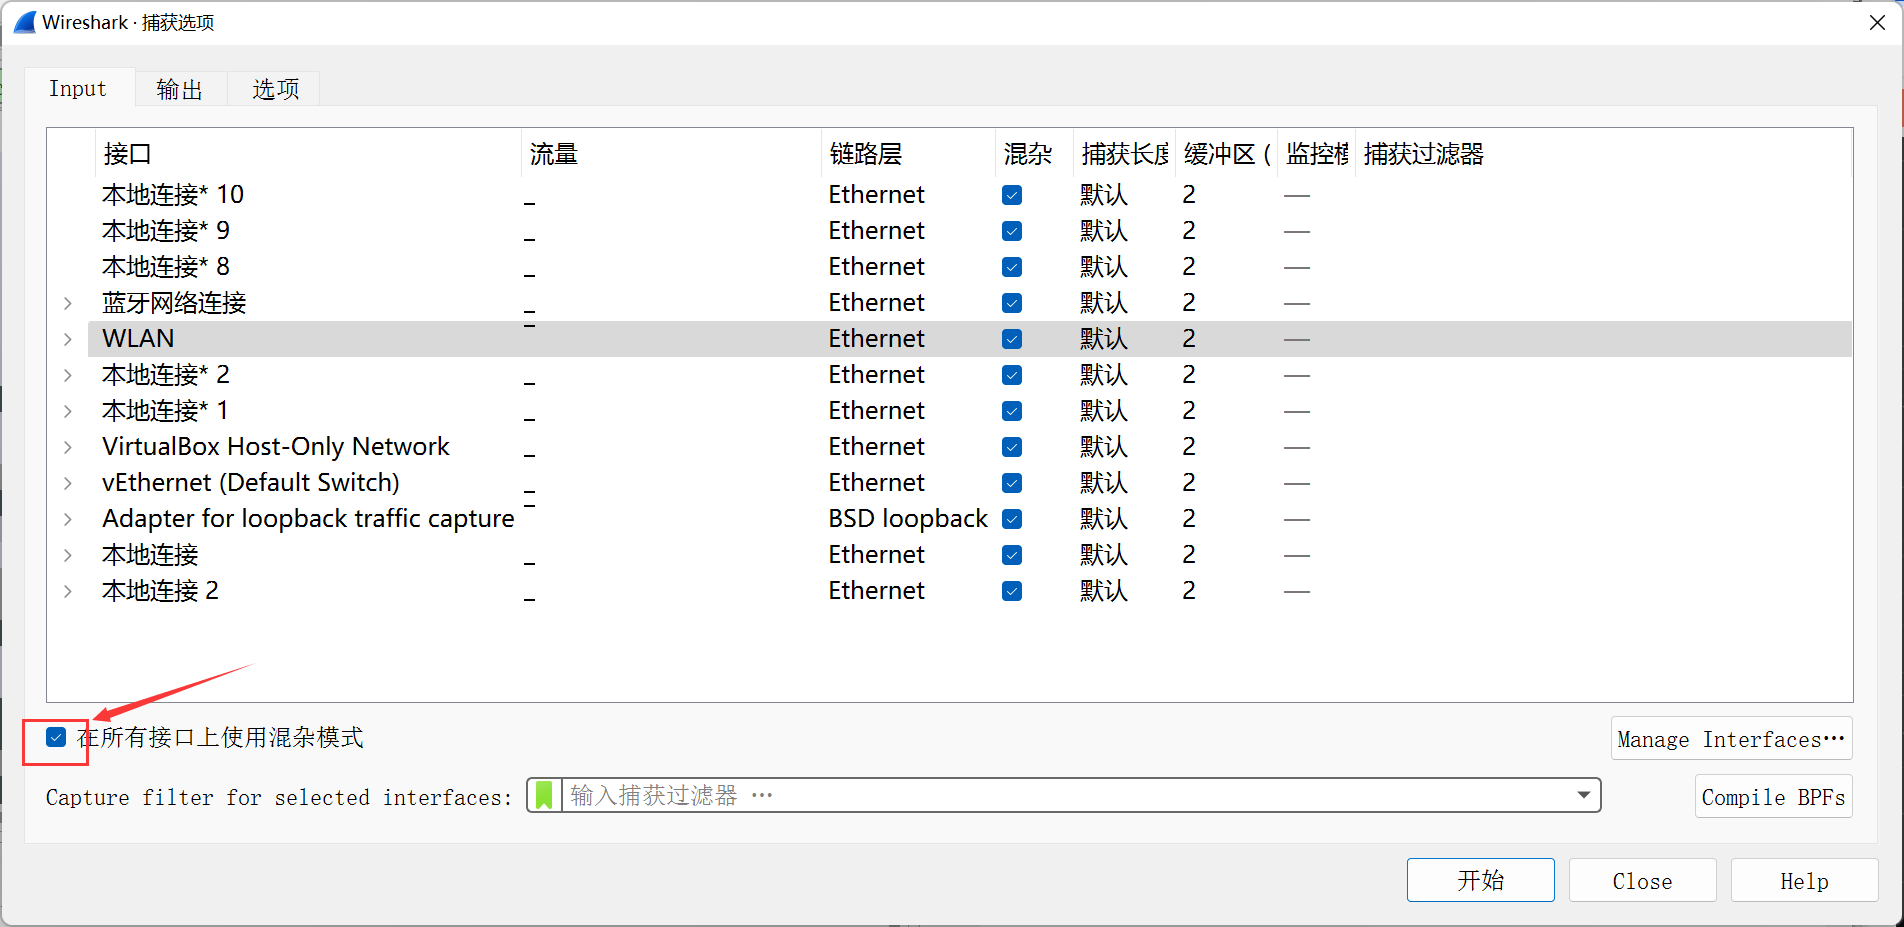Sort by 流量 column header

pos(671,154)
